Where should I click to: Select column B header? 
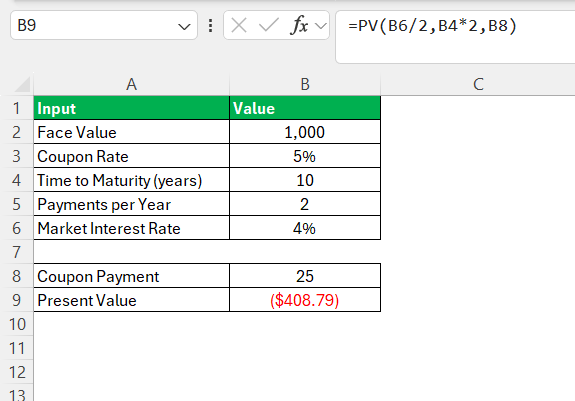(x=305, y=84)
